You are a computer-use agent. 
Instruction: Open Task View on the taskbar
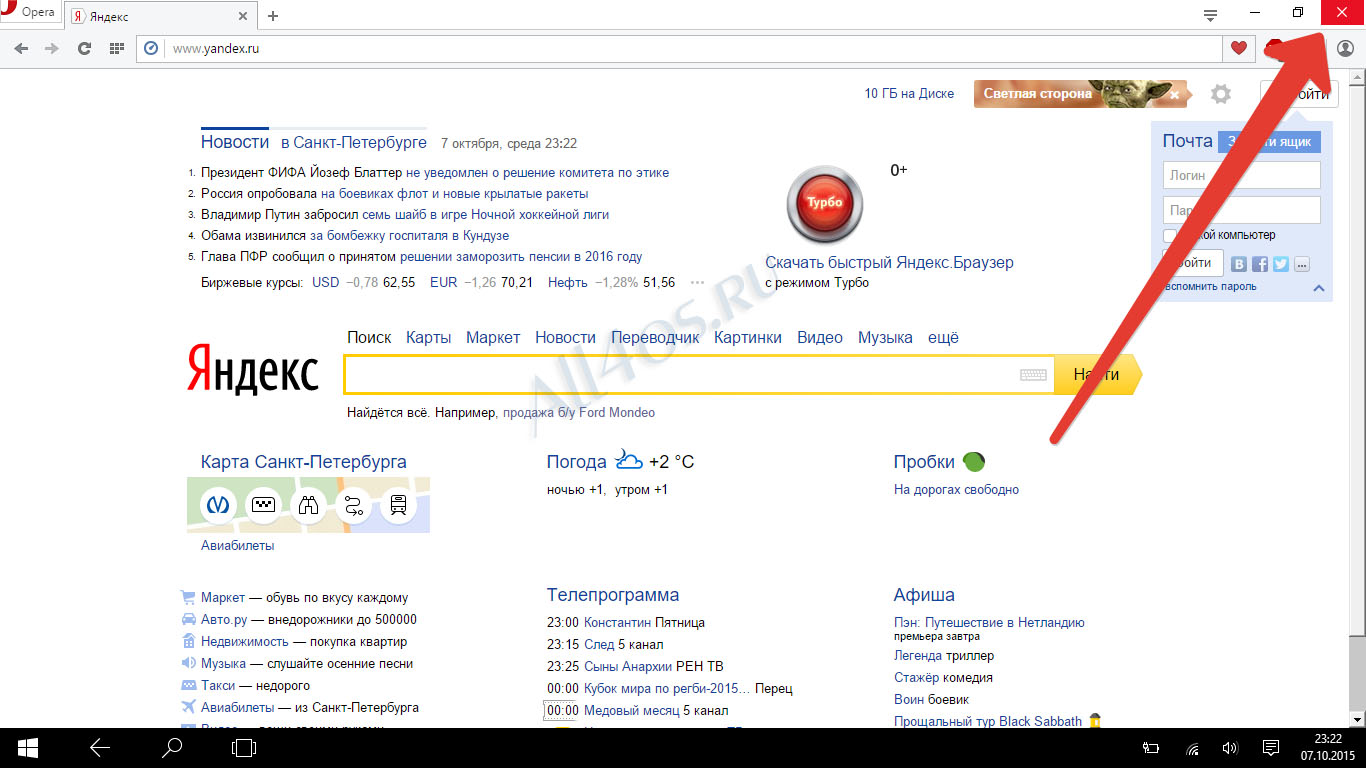pyautogui.click(x=244, y=747)
